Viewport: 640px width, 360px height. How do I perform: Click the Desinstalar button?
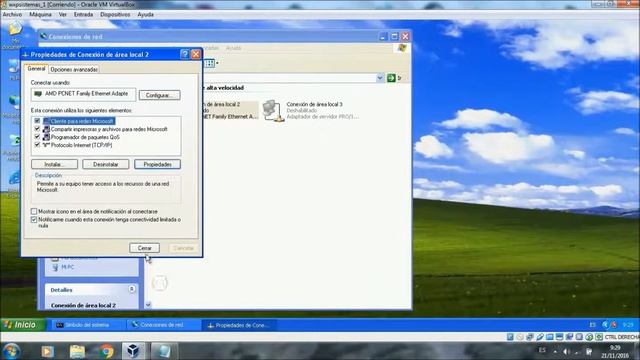(x=106, y=164)
